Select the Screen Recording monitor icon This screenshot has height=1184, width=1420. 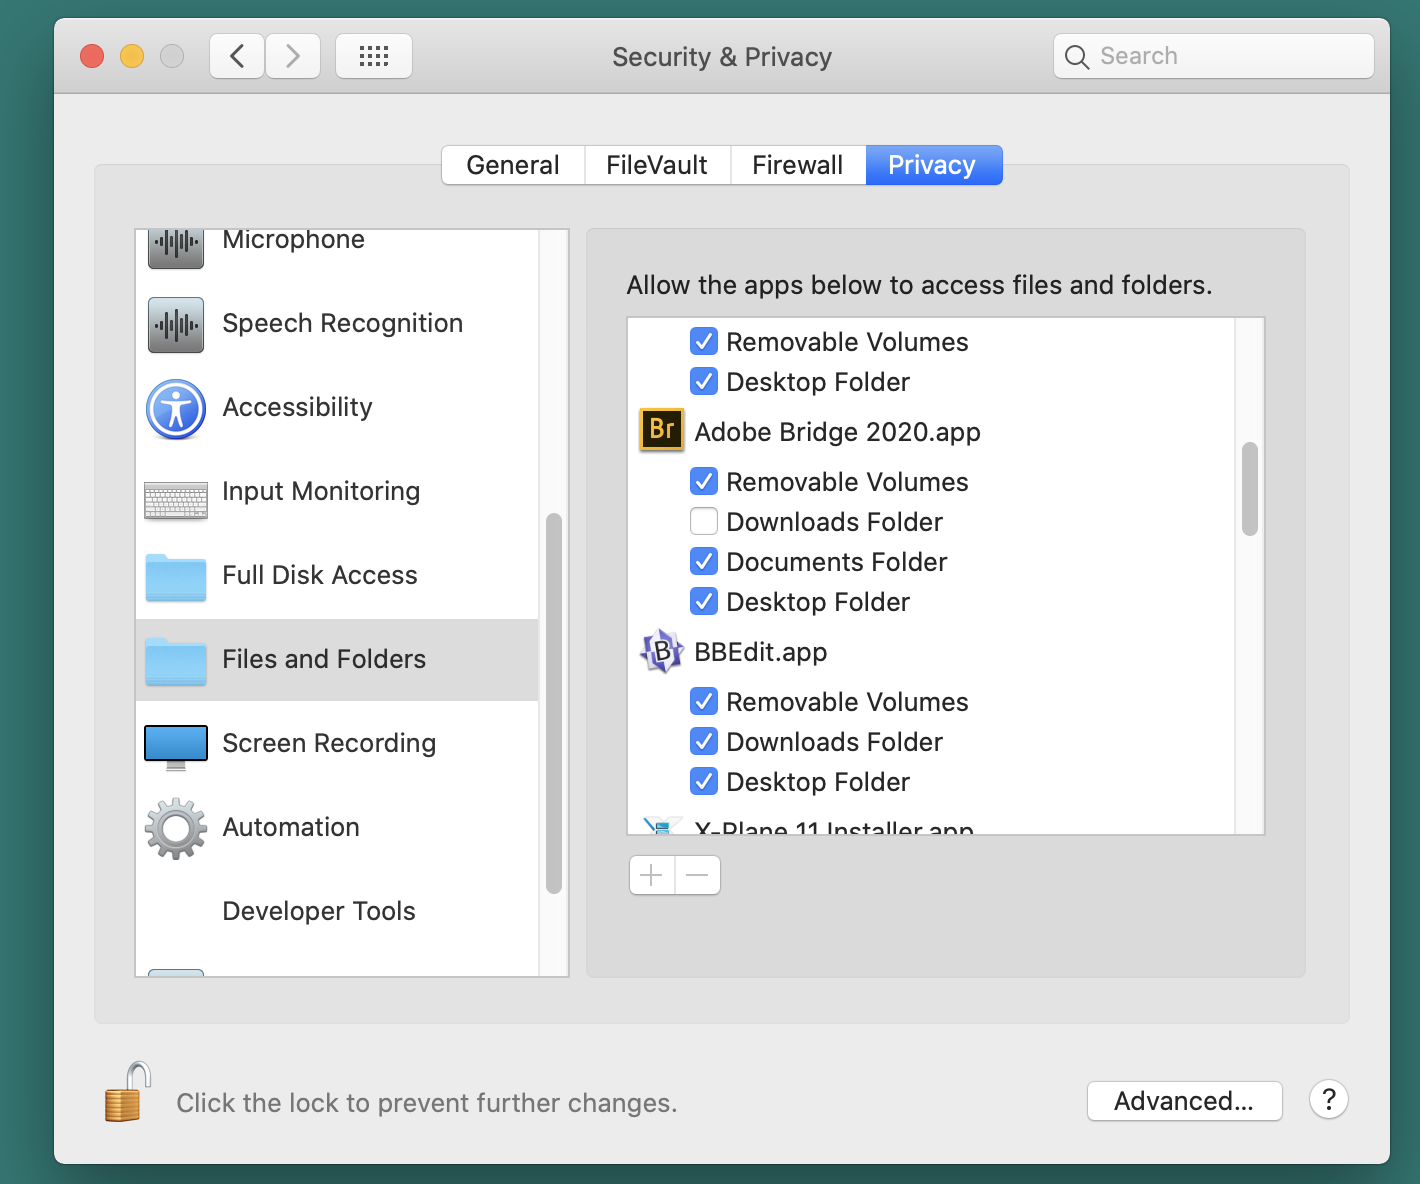176,747
